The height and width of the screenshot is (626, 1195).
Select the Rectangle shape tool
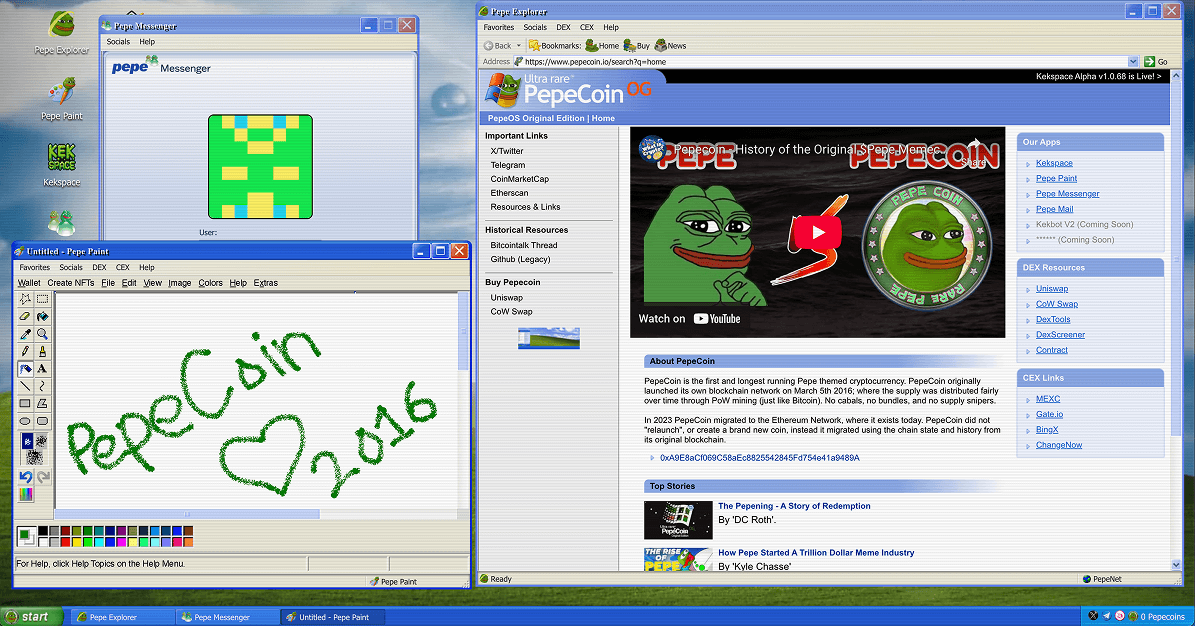[25, 403]
